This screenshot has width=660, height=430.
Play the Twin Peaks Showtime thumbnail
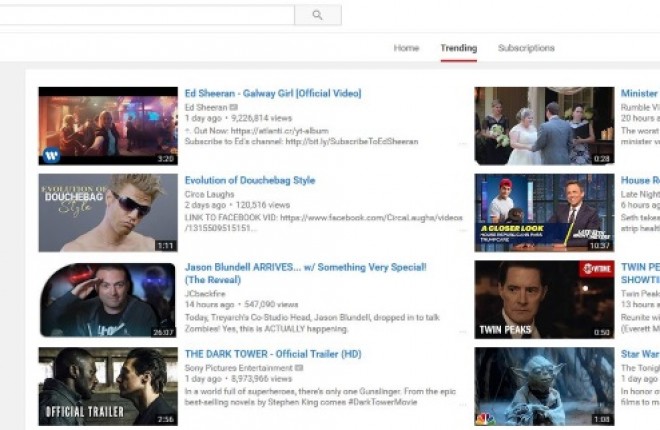tap(544, 300)
